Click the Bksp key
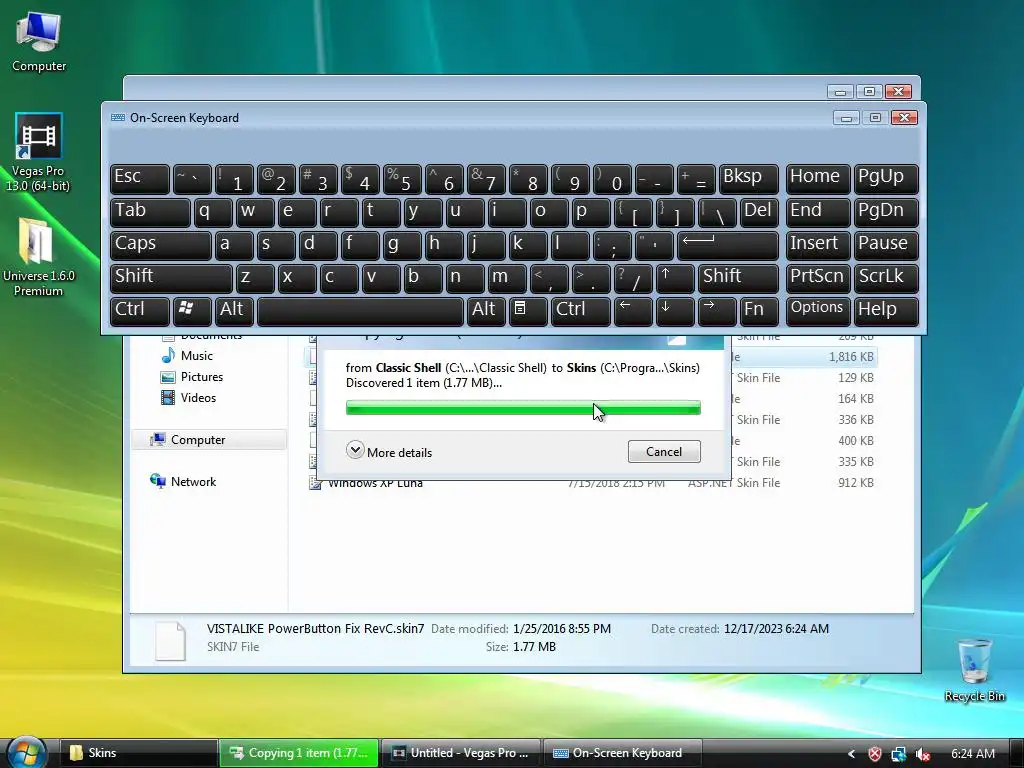Viewport: 1024px width, 768px height. pos(748,179)
